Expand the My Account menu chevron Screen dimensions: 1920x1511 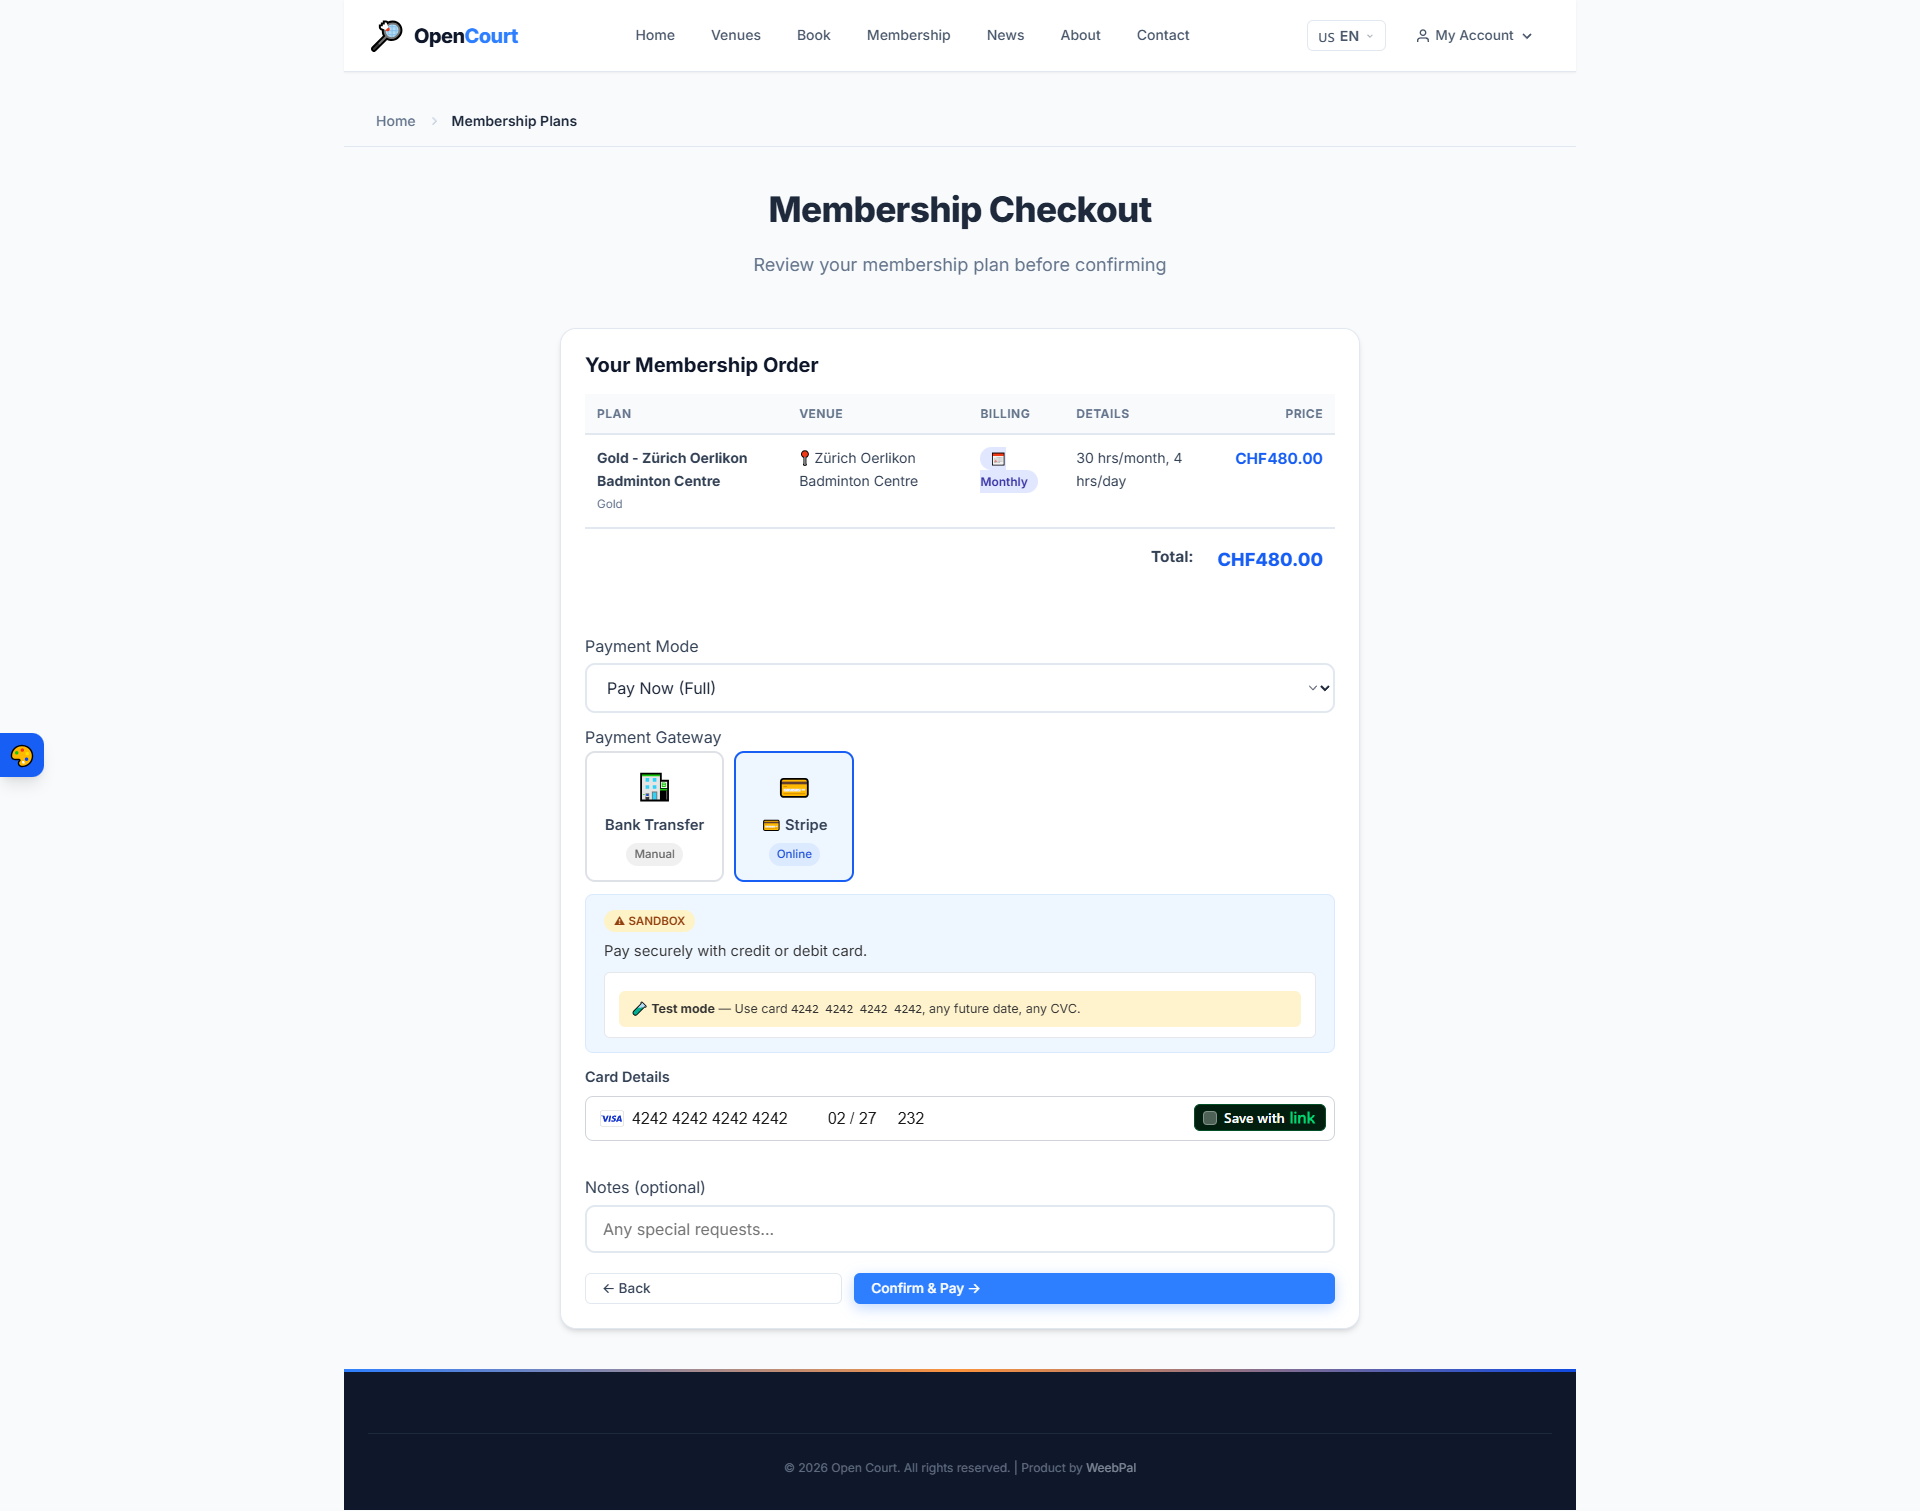1527,36
